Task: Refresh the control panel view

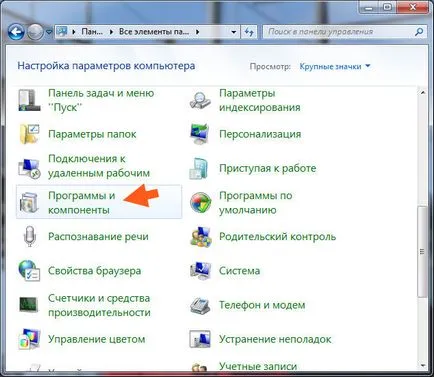Action: 249,32
